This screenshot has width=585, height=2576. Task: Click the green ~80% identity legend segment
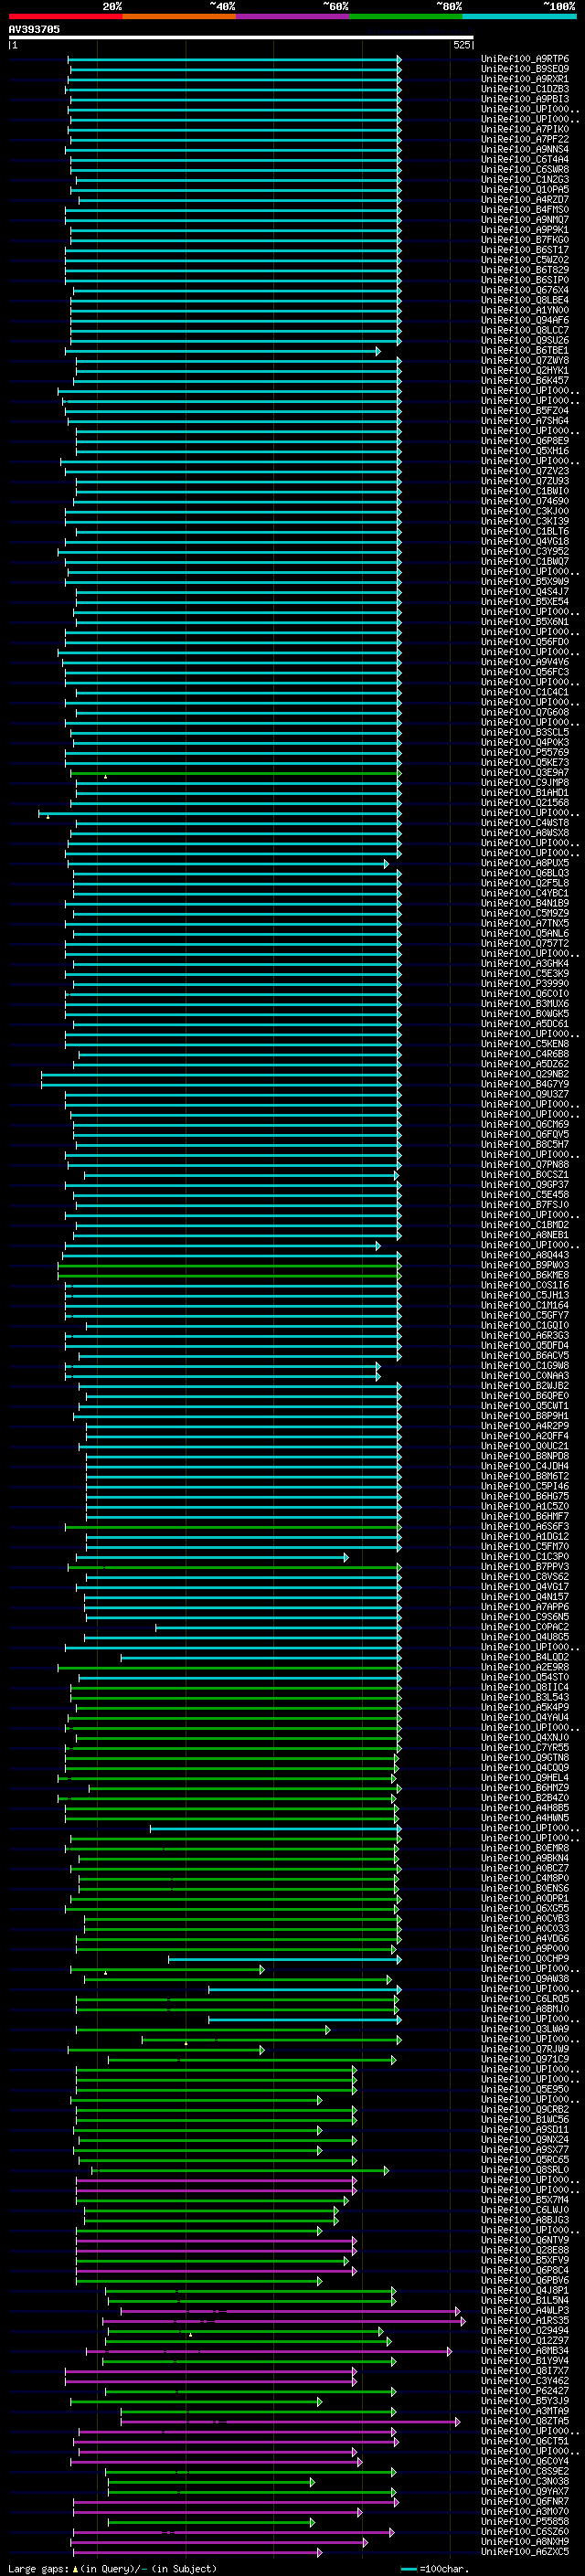pyautogui.click(x=406, y=16)
